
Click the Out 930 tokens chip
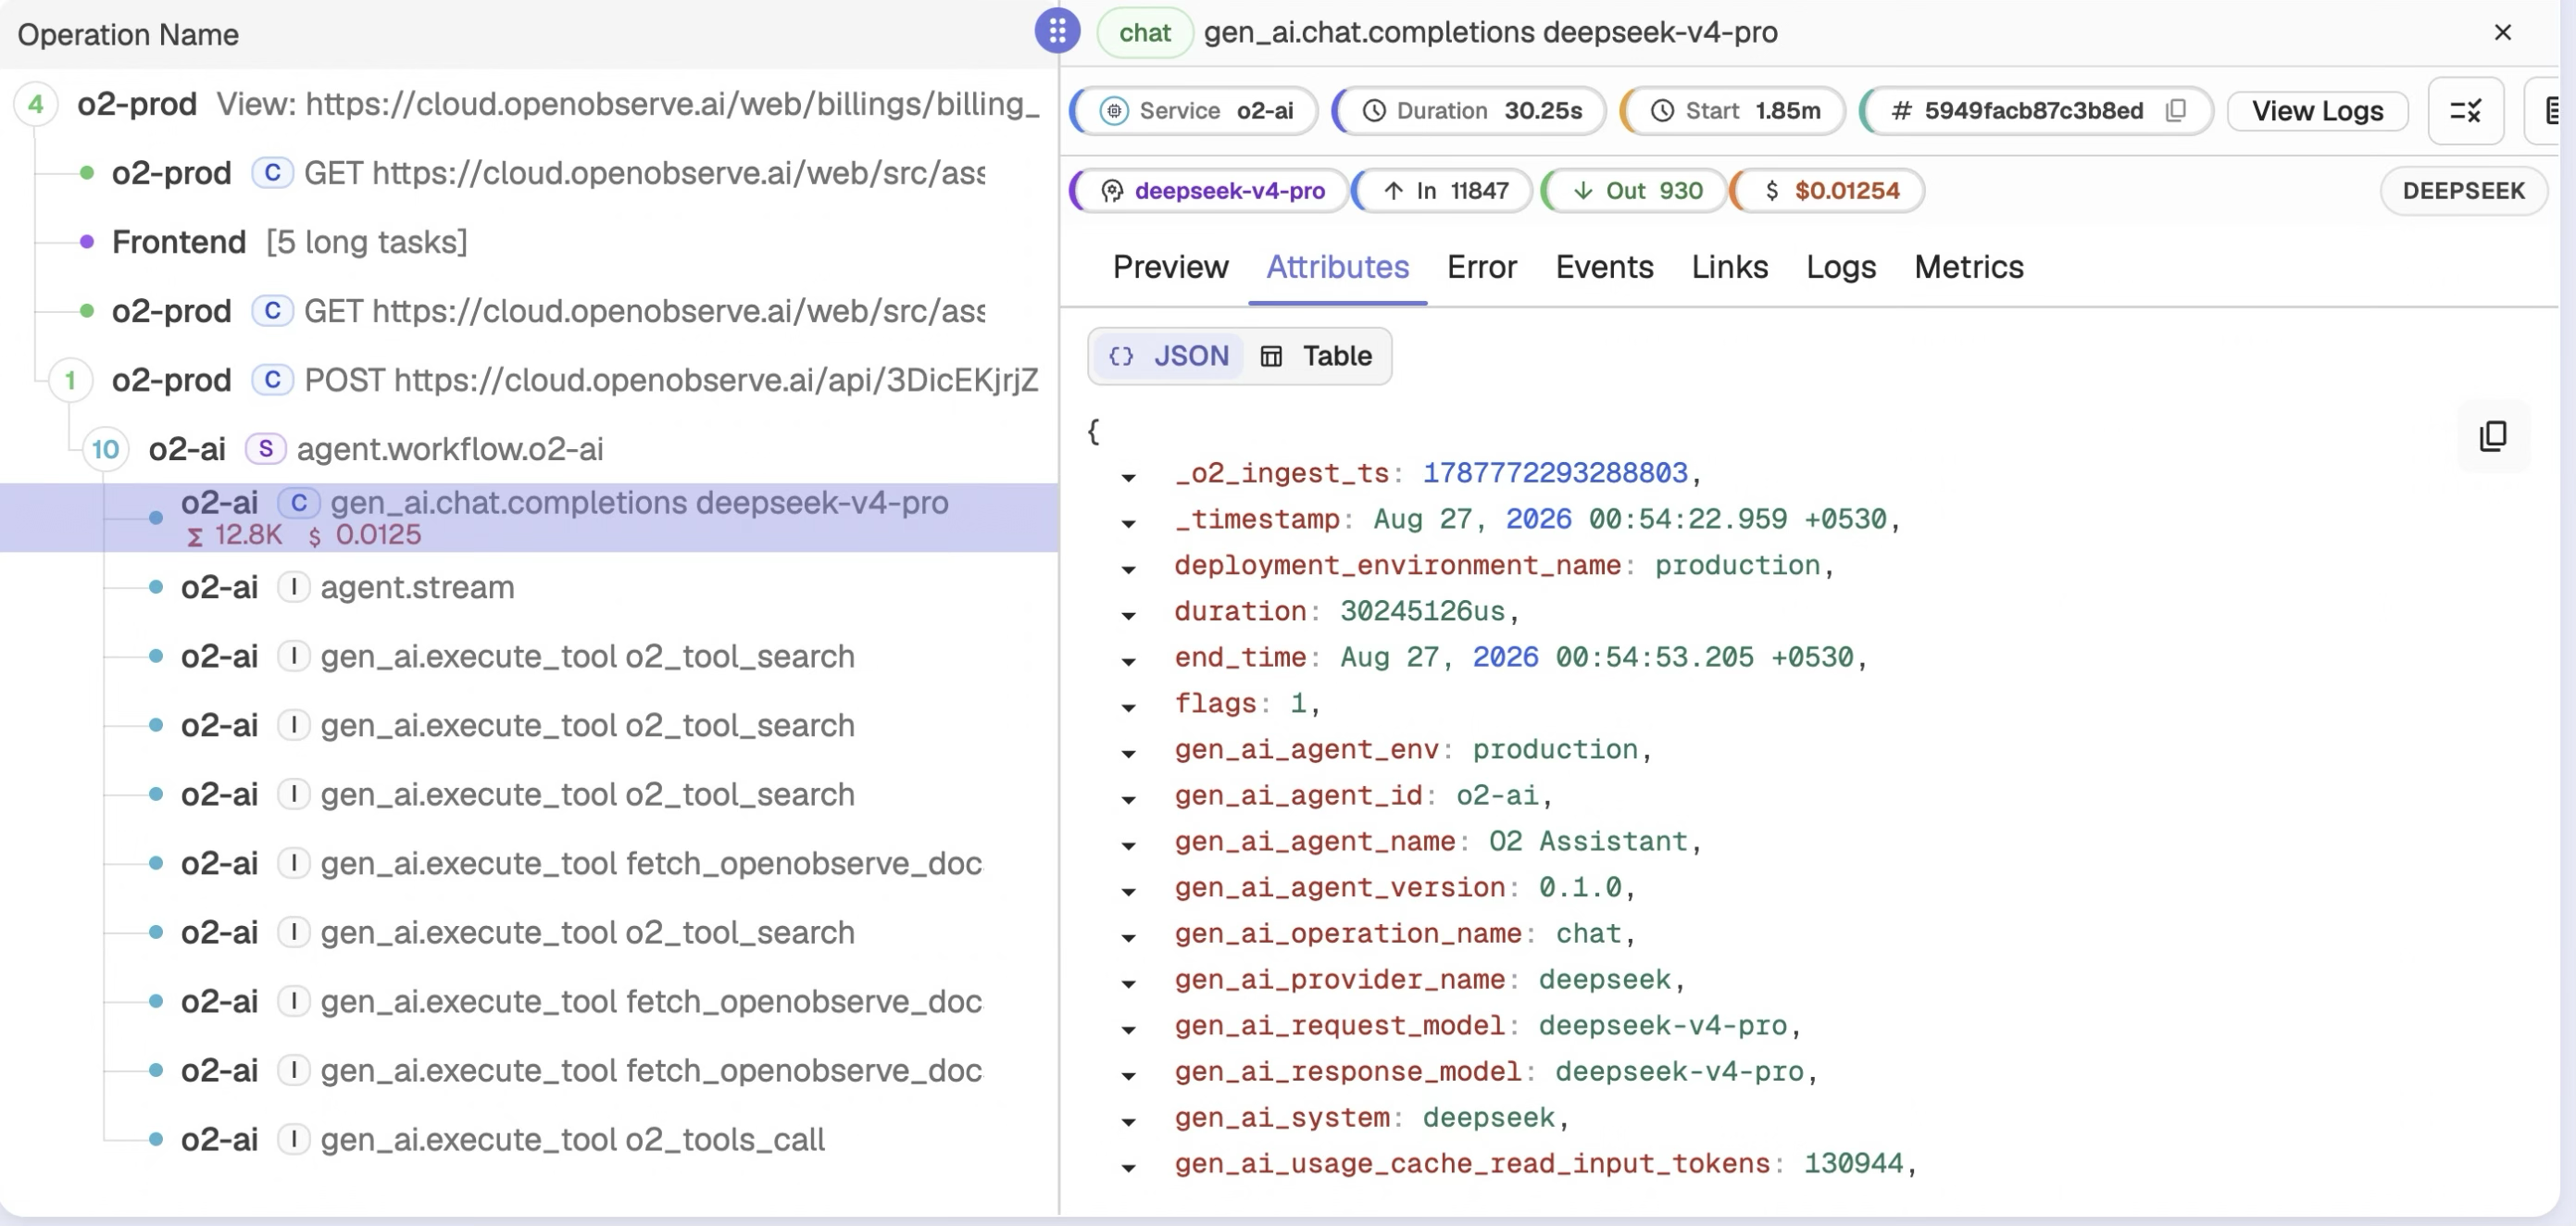click(1635, 190)
